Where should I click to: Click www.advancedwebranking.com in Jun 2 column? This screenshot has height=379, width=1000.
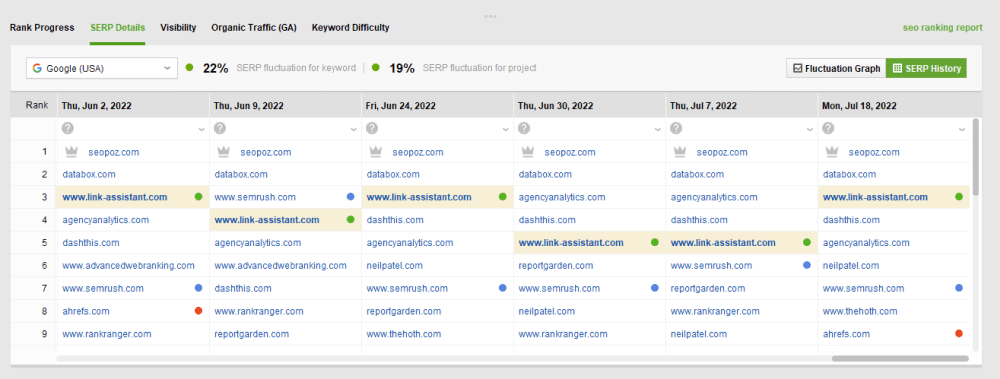(128, 265)
